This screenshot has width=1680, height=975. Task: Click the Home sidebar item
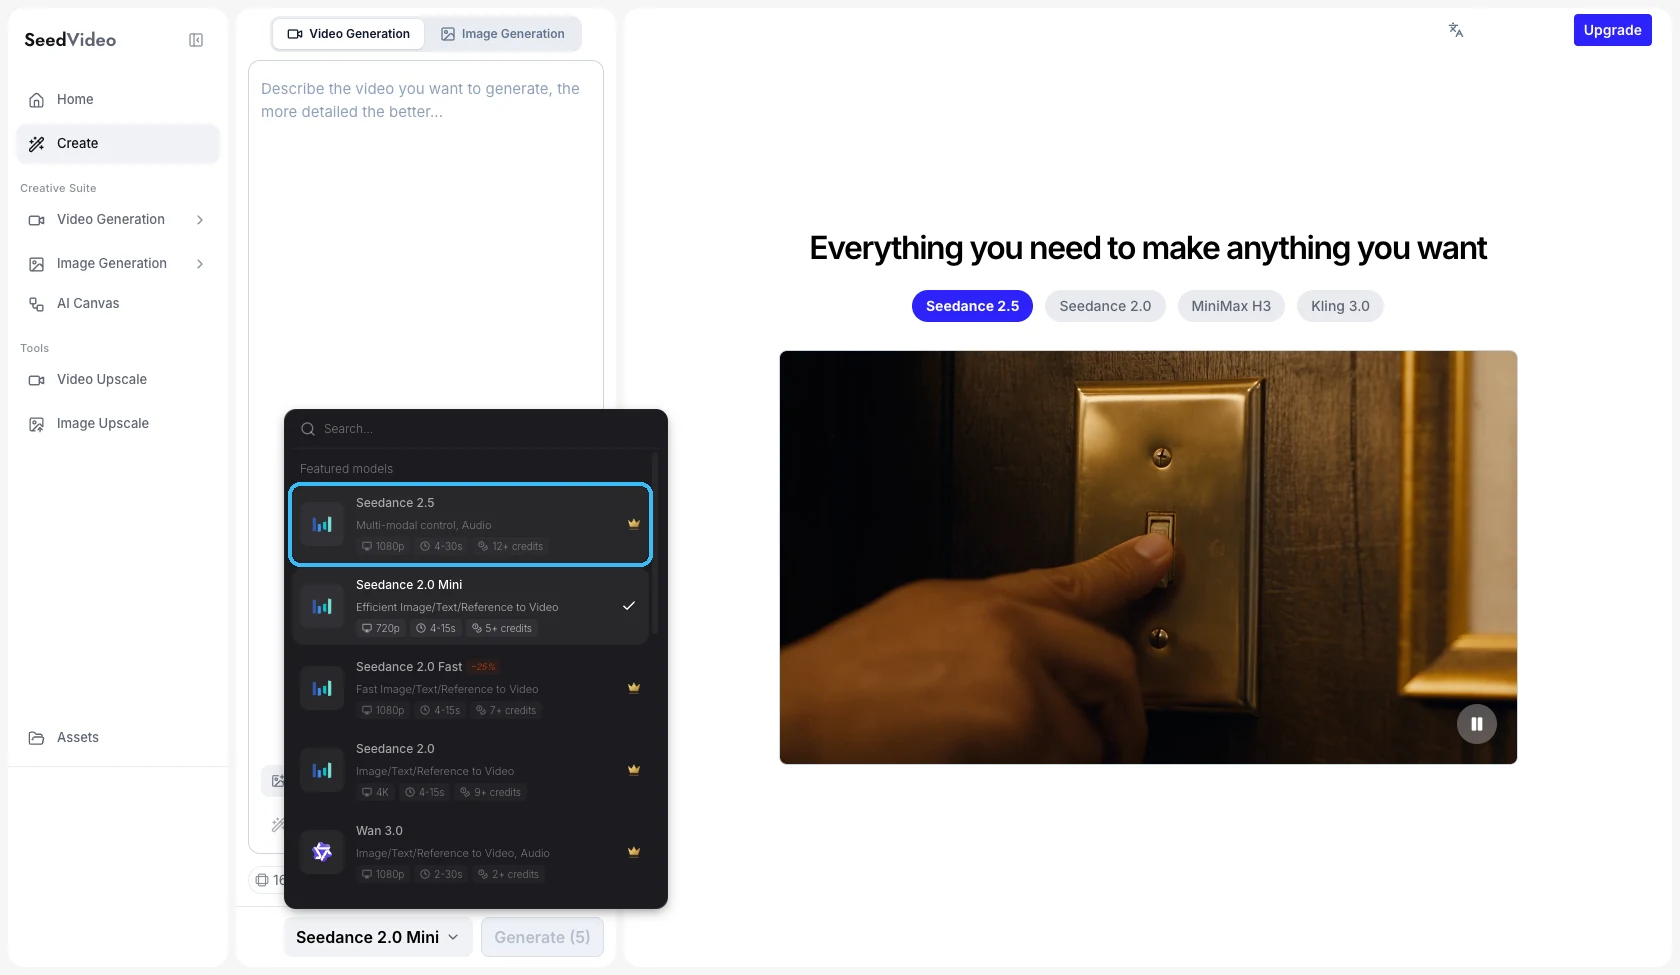pos(118,99)
